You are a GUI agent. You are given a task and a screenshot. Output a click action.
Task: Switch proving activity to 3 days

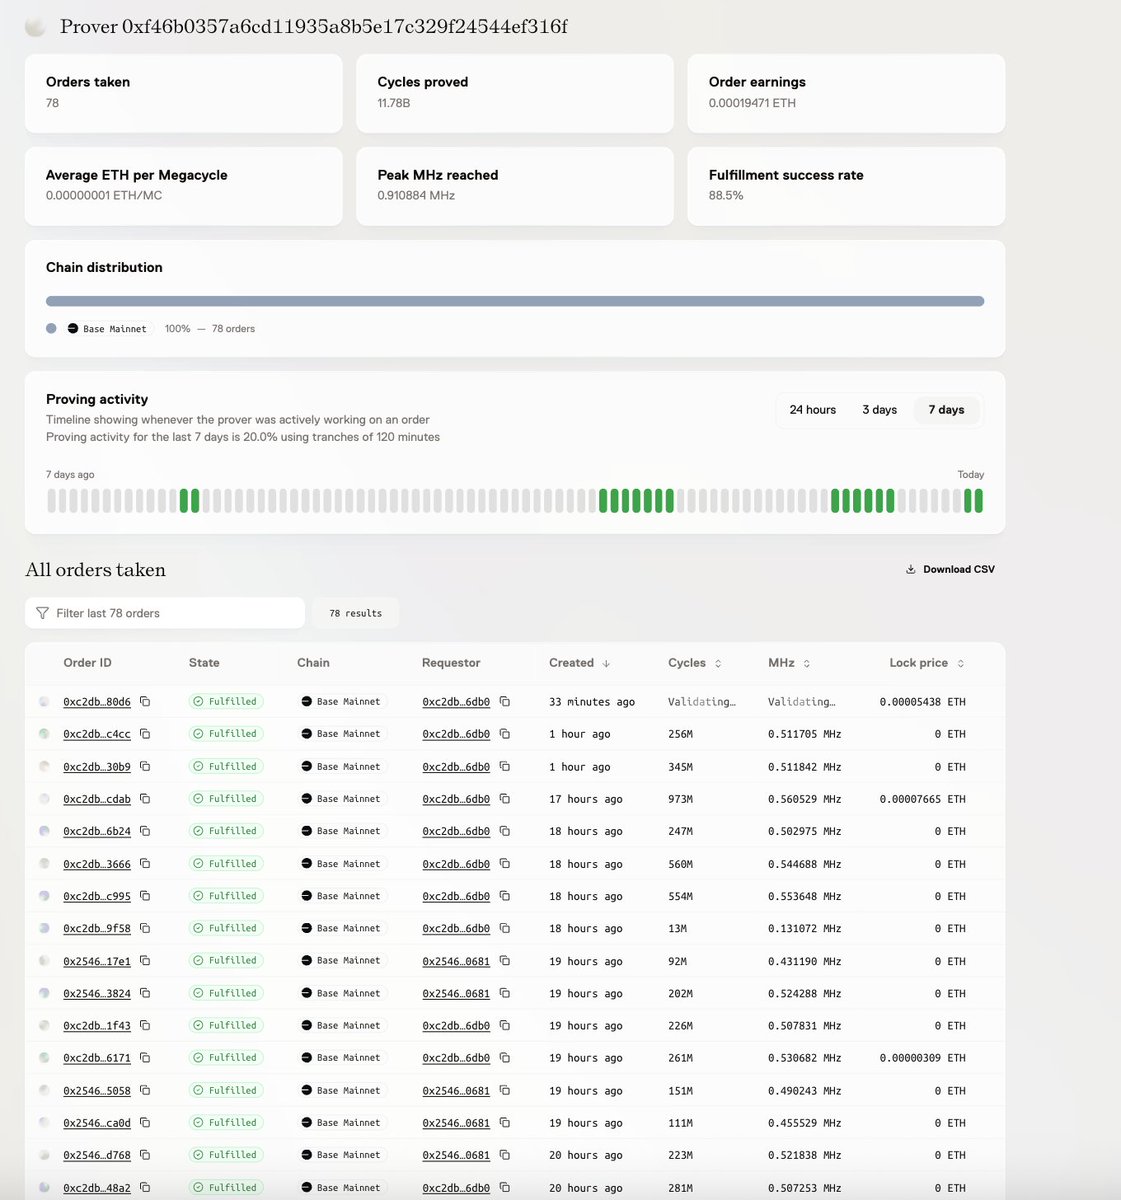[x=880, y=410]
